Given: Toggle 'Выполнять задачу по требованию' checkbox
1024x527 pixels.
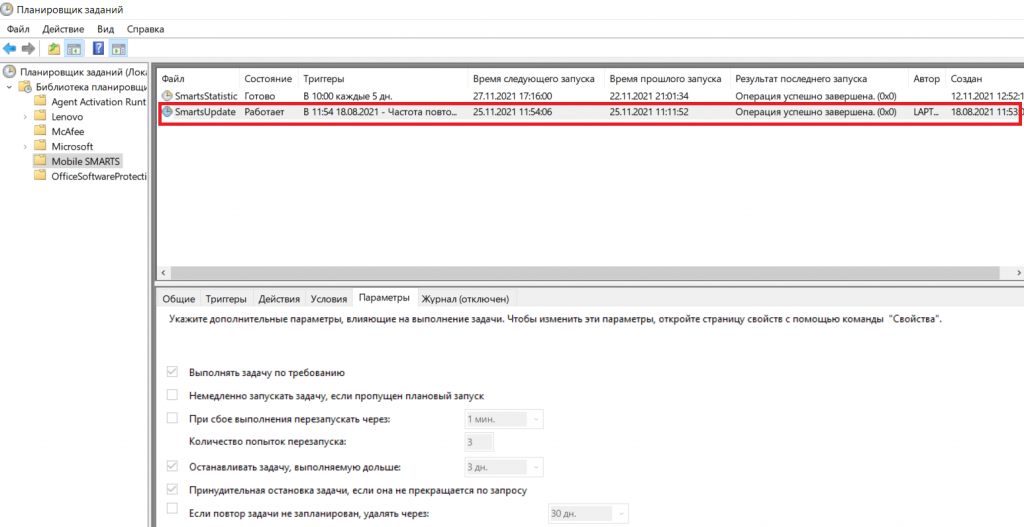Looking at the screenshot, I should pyautogui.click(x=172, y=372).
